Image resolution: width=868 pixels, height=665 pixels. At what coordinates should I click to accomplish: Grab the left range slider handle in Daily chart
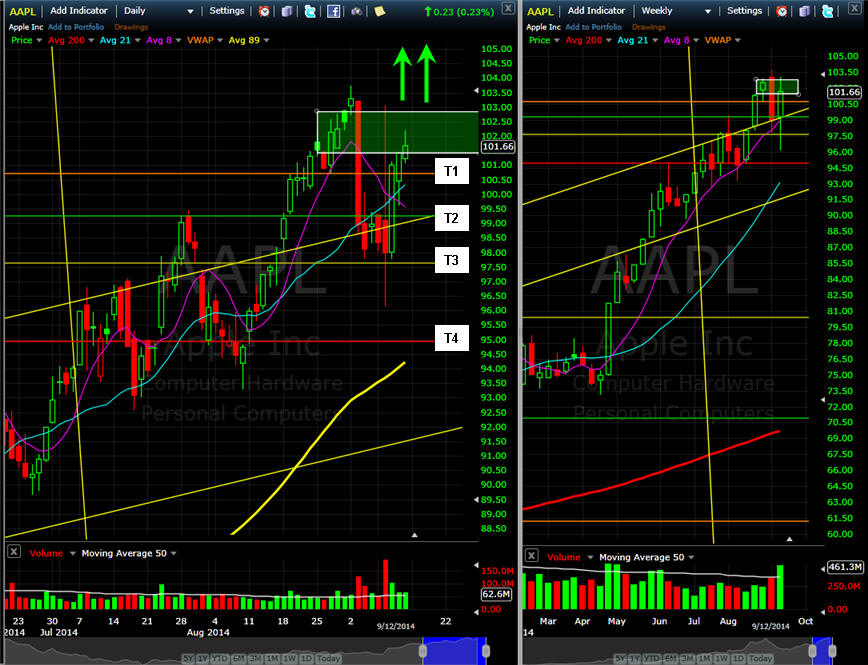423,650
